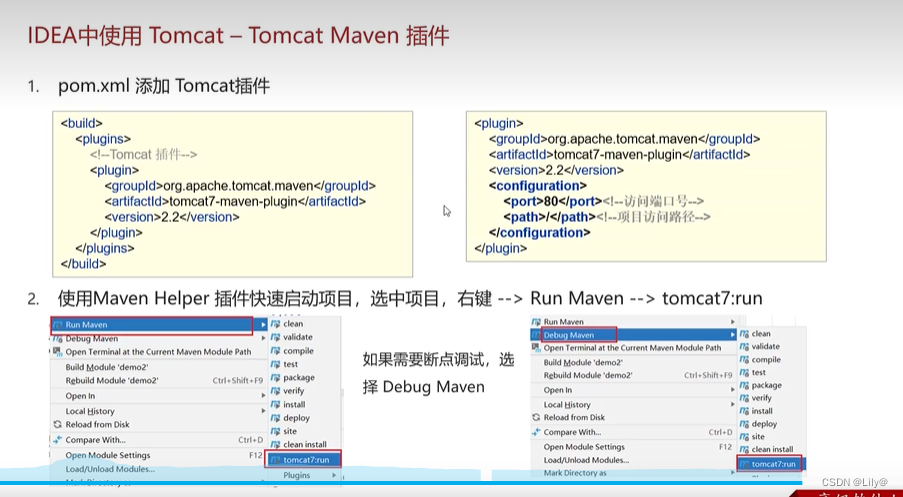Select site goal in right Debug Maven submenu
The height and width of the screenshot is (497, 903).
click(758, 437)
